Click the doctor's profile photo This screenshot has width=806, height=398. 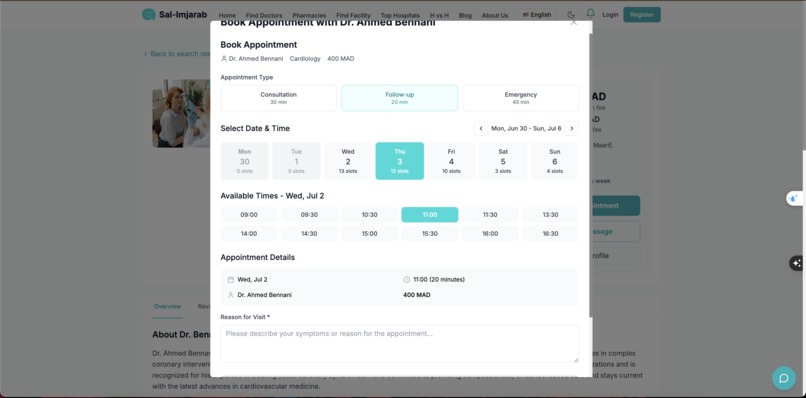click(x=181, y=113)
